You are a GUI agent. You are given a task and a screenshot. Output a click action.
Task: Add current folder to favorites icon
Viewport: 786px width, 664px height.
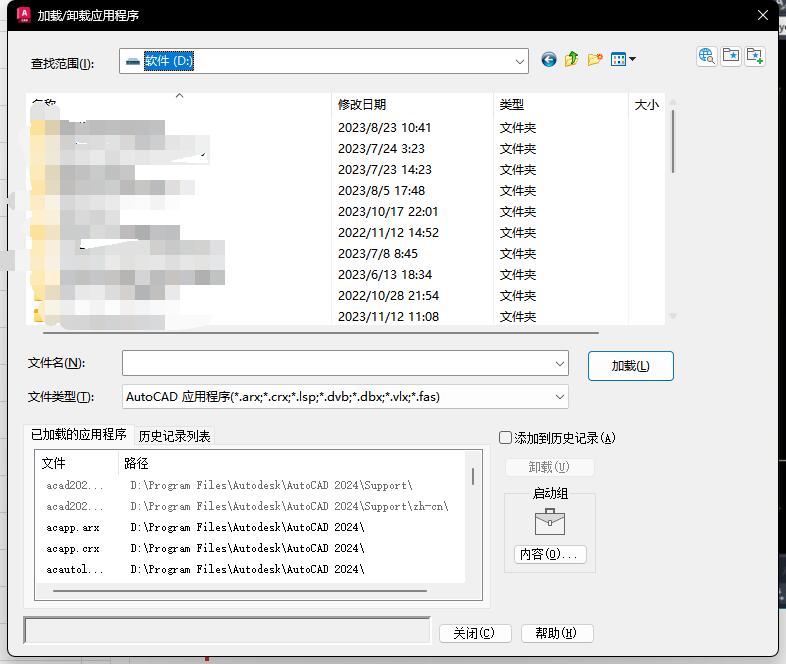pos(755,56)
